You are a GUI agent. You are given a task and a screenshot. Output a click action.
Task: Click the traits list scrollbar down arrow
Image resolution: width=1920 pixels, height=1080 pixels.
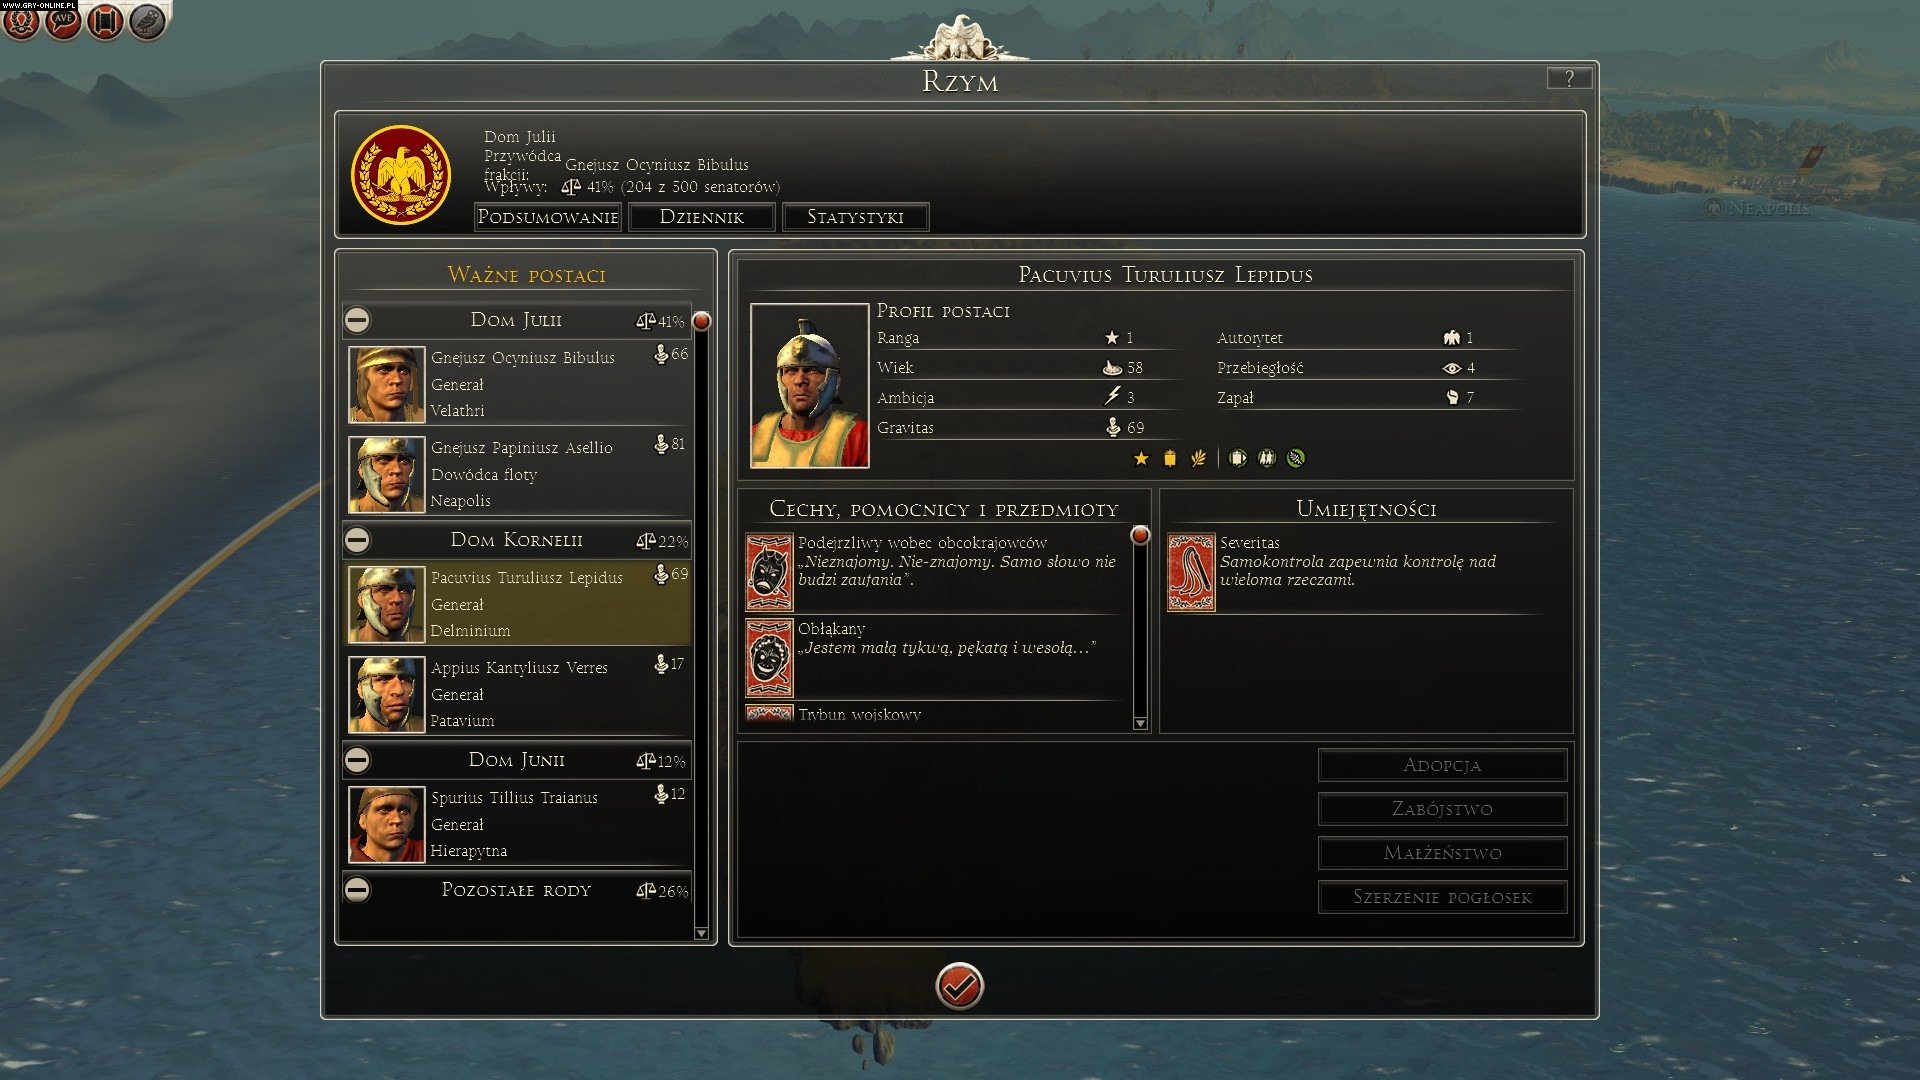[x=1140, y=723]
